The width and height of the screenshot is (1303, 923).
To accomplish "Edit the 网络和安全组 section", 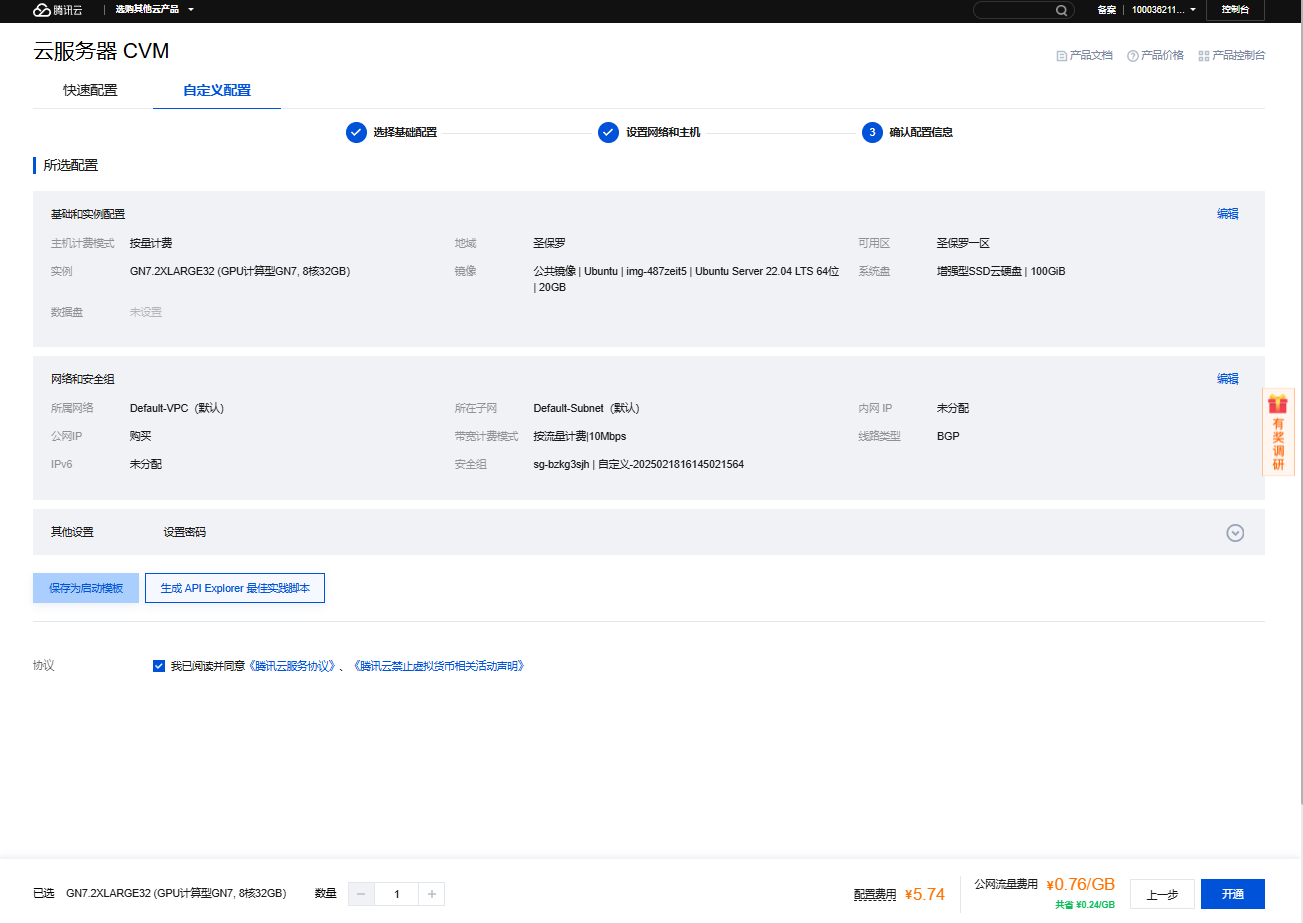I will tap(1227, 379).
